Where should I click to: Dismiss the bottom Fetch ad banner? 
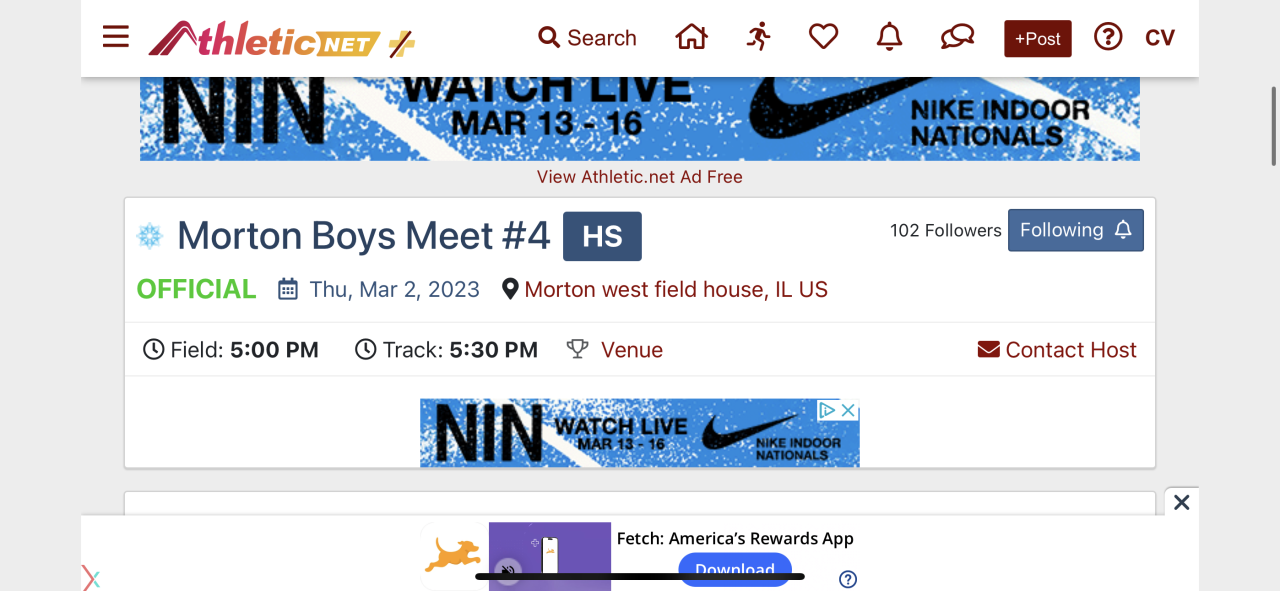pos(1181,502)
